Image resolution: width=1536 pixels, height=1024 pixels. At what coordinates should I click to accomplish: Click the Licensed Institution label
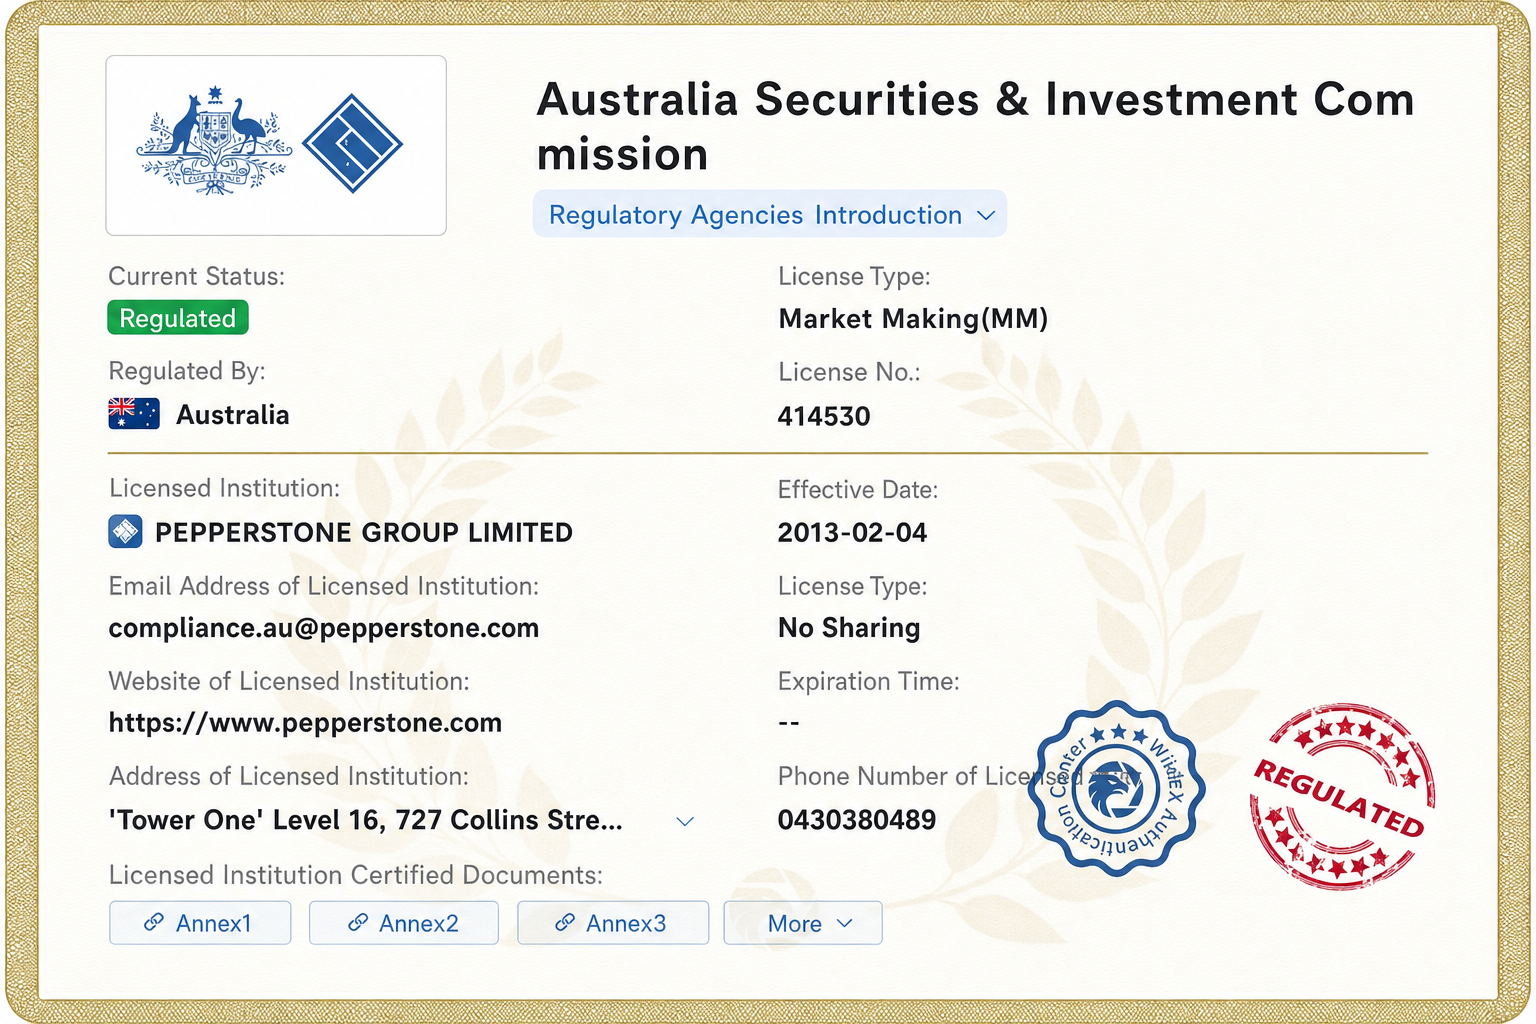click(225, 488)
